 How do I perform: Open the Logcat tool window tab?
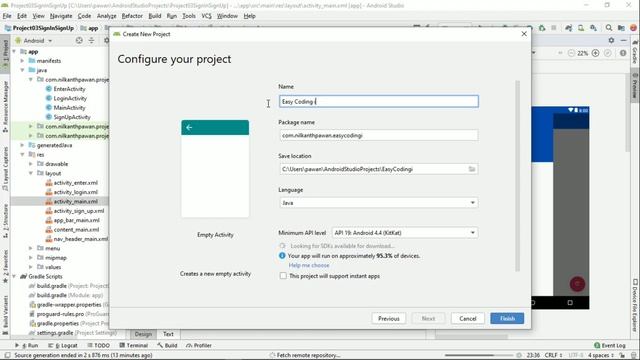tap(63, 345)
